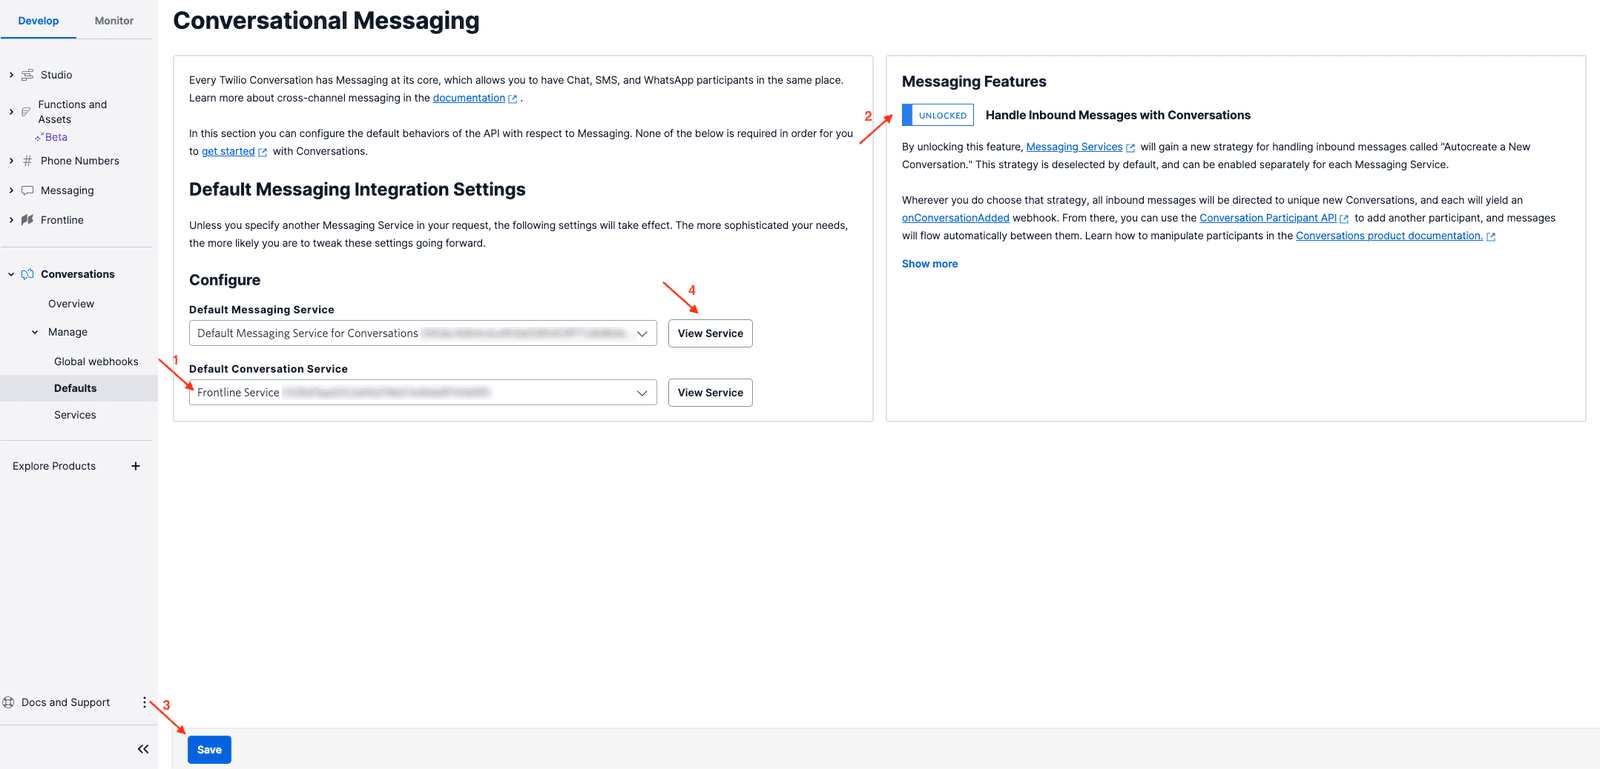1600x769 pixels.
Task: Expand the Functions and Assets section
Action: click(11, 112)
